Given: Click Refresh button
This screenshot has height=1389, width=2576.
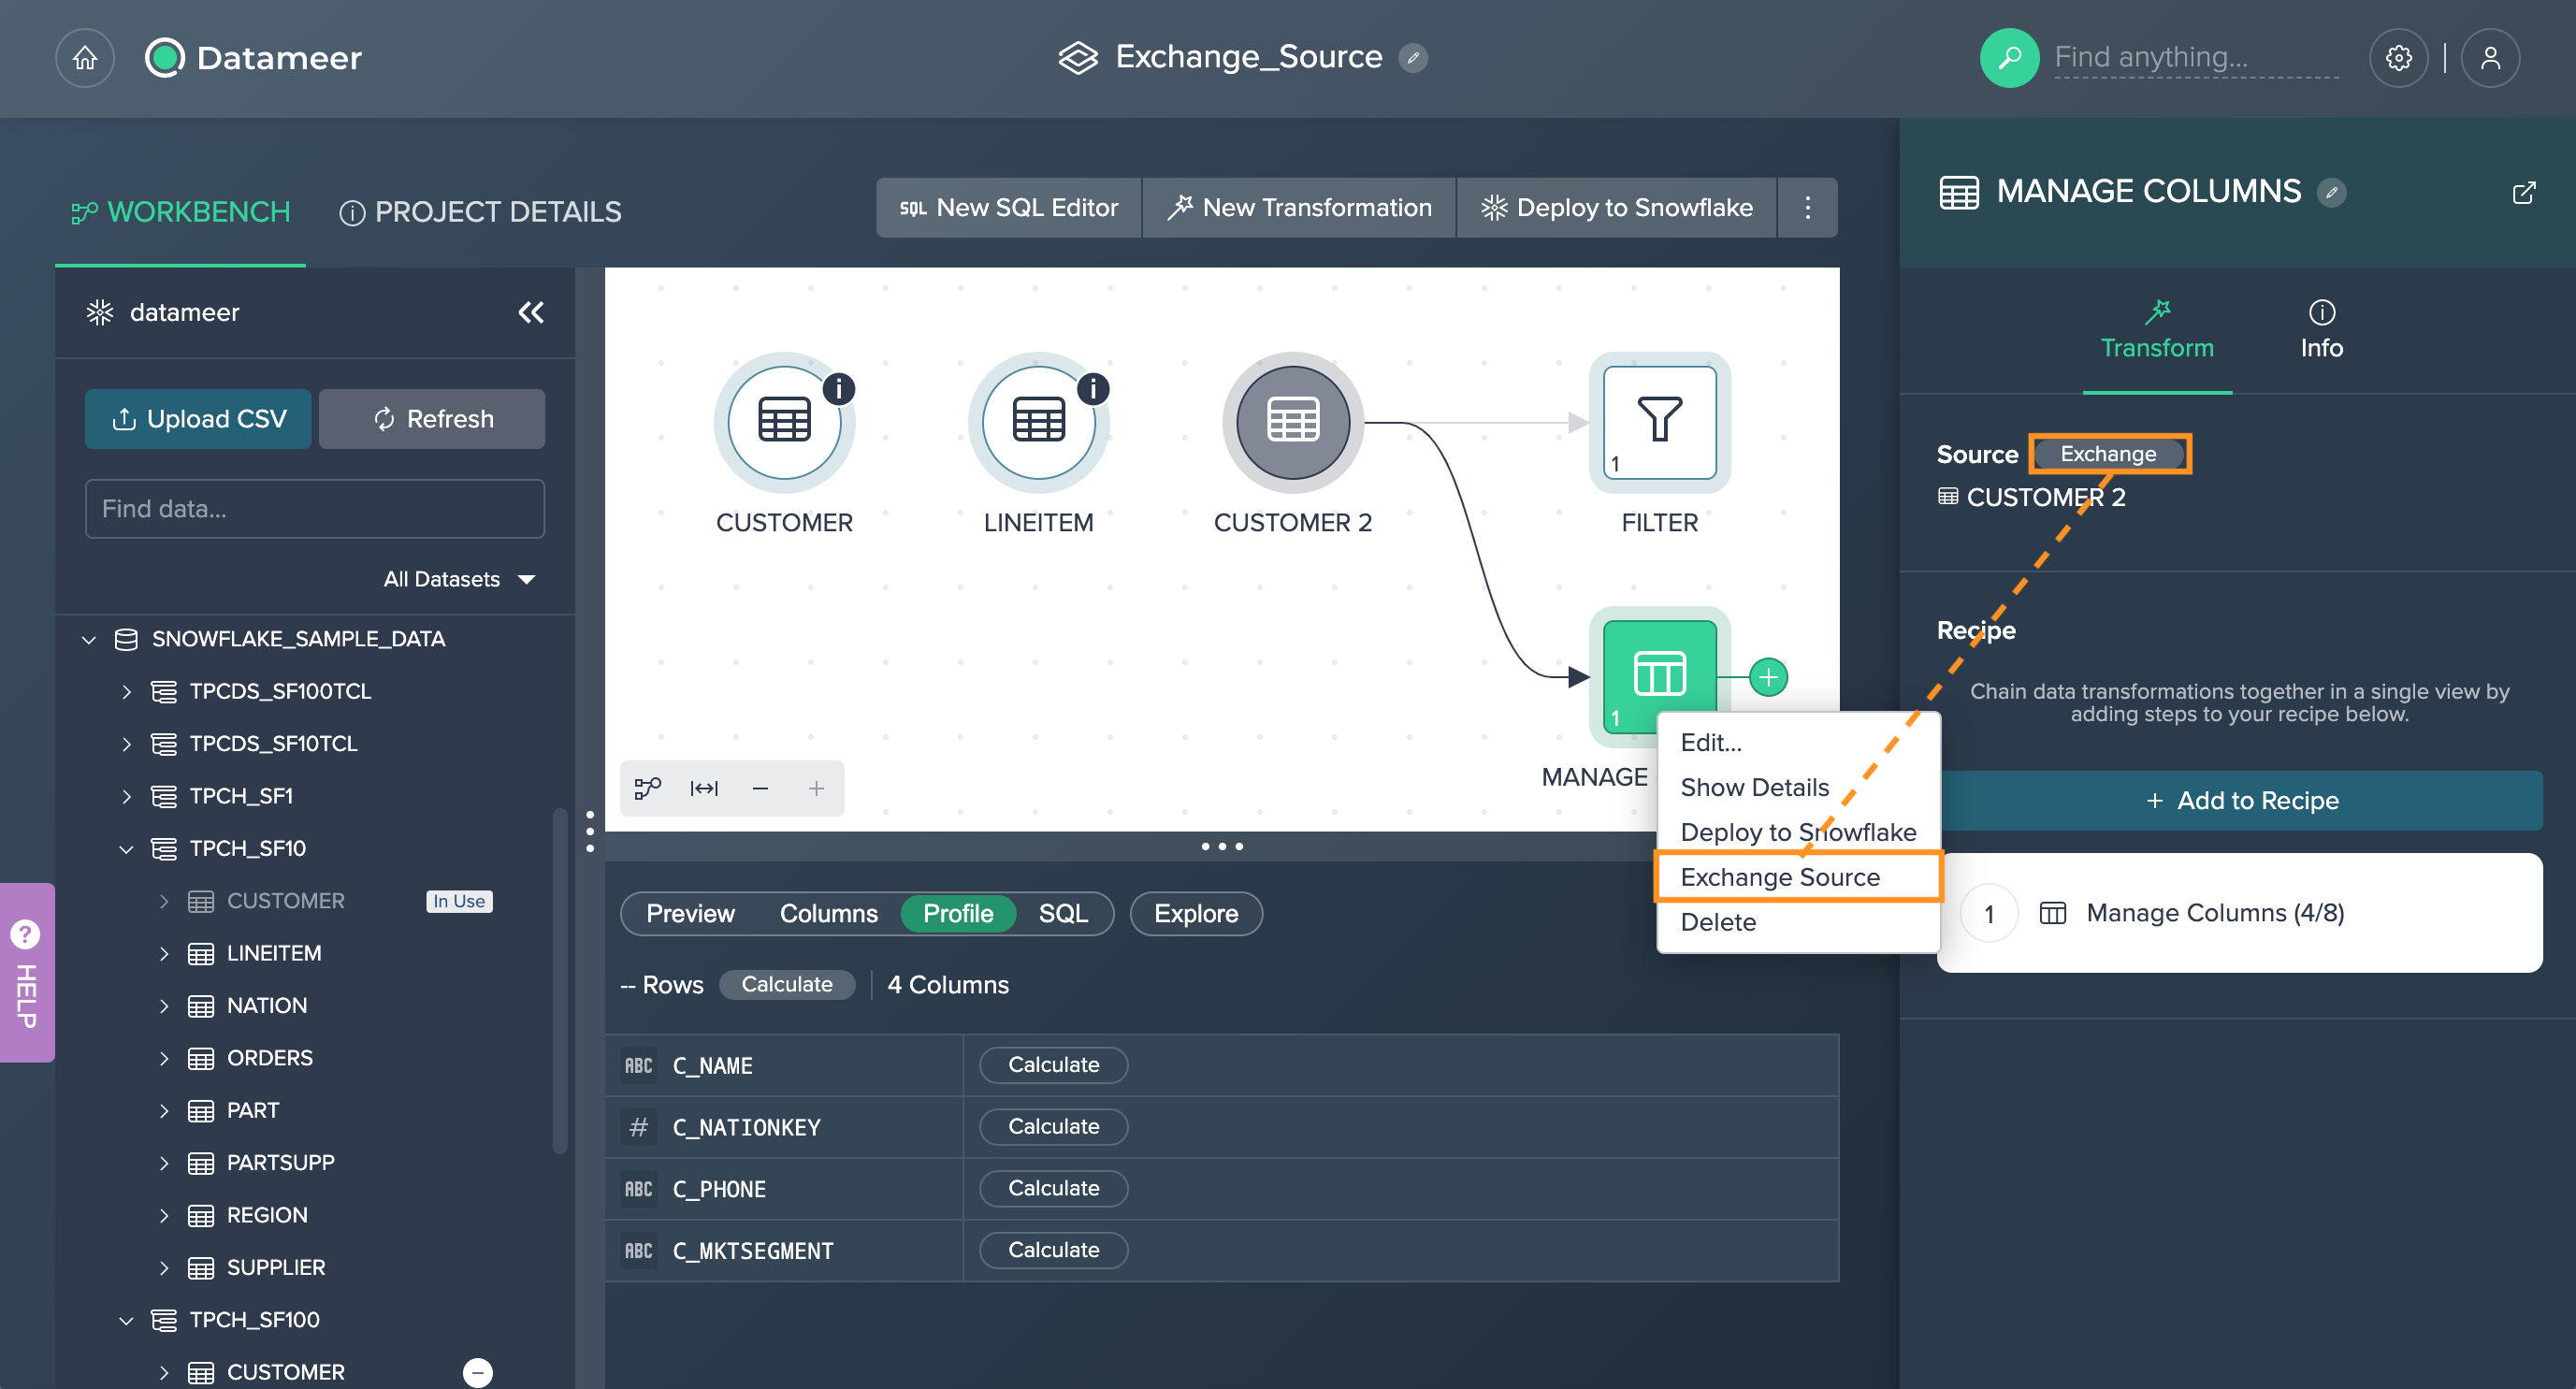Looking at the screenshot, I should [x=432, y=419].
